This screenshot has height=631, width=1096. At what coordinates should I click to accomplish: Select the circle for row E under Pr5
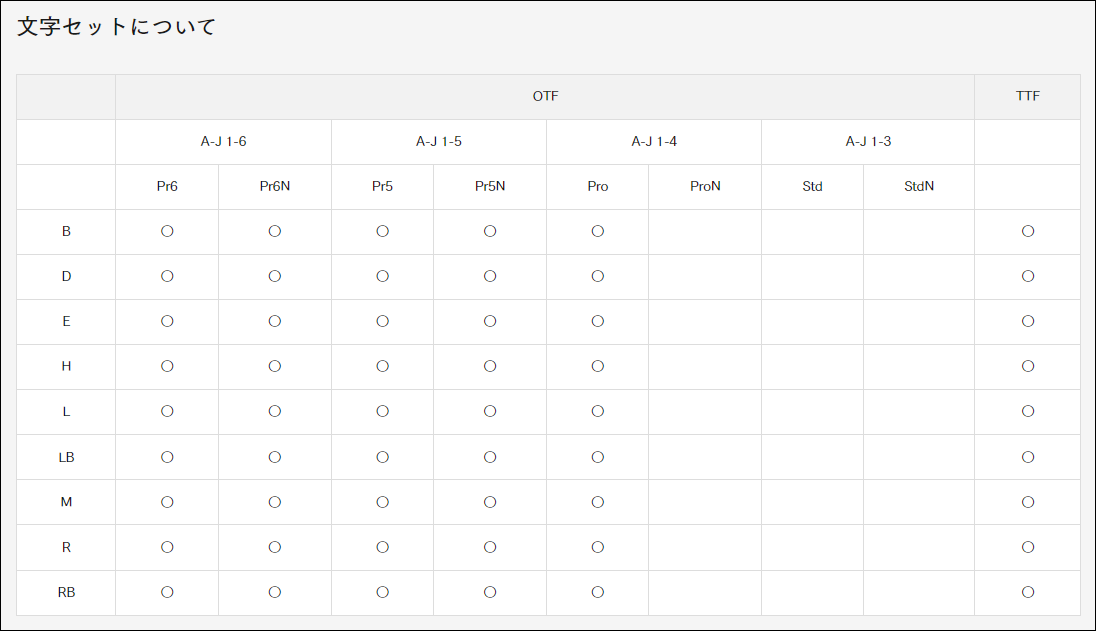click(x=382, y=321)
